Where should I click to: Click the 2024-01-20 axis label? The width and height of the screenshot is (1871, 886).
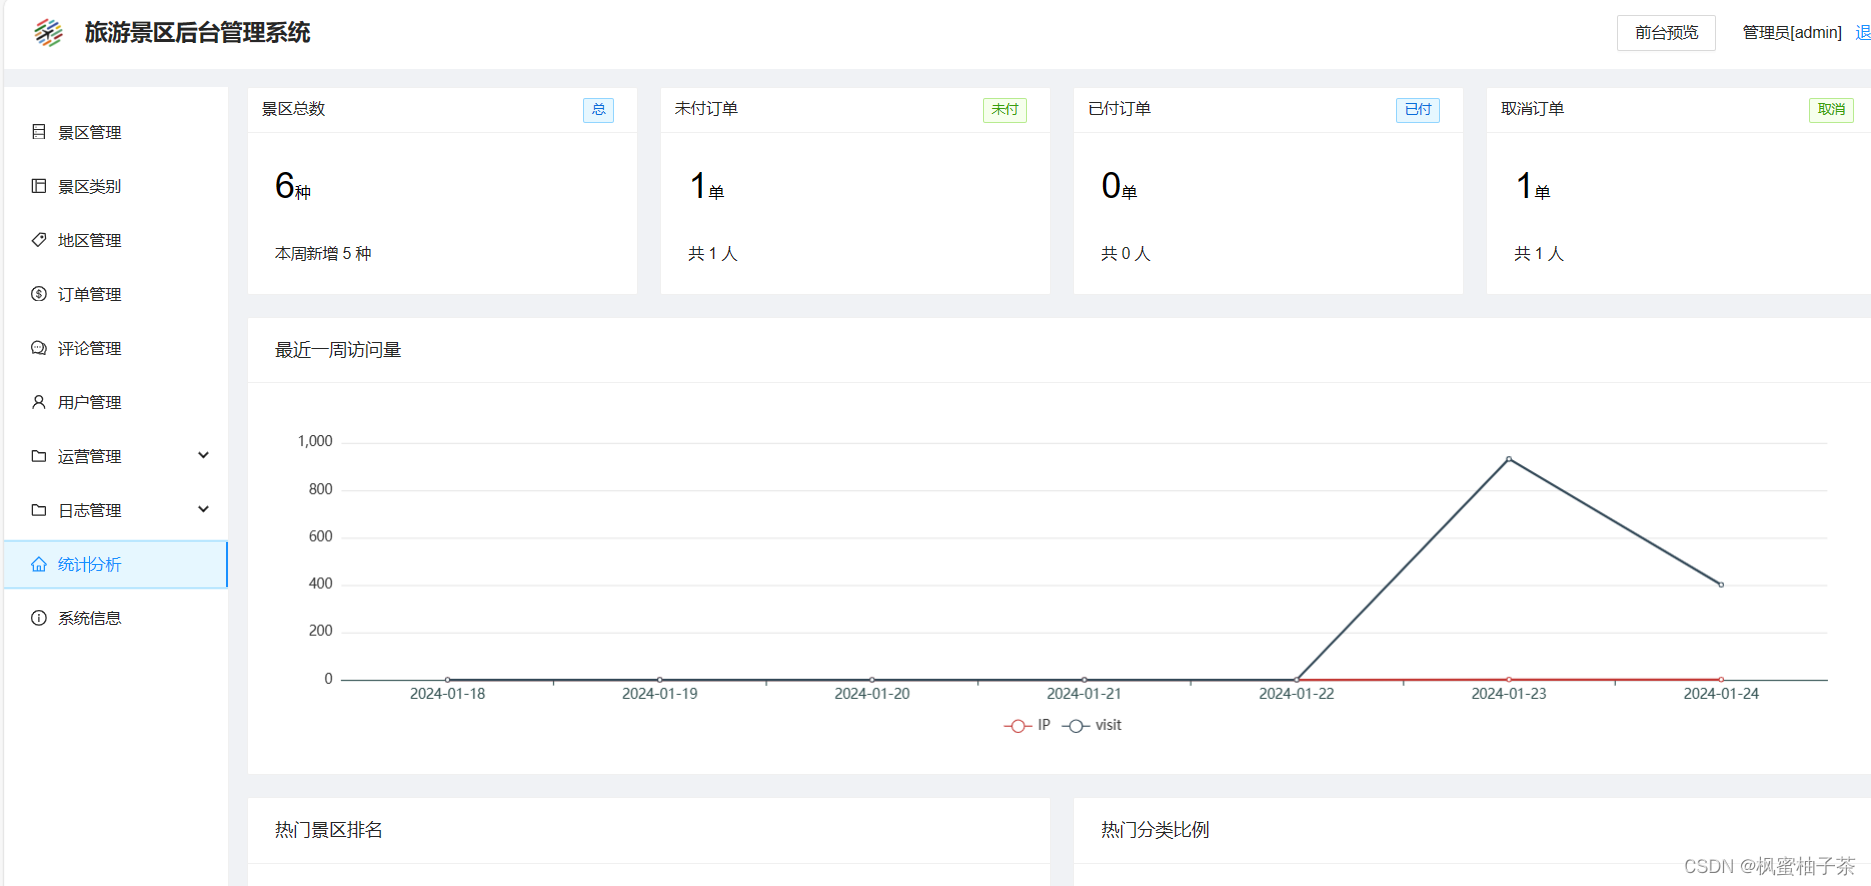[x=872, y=694]
